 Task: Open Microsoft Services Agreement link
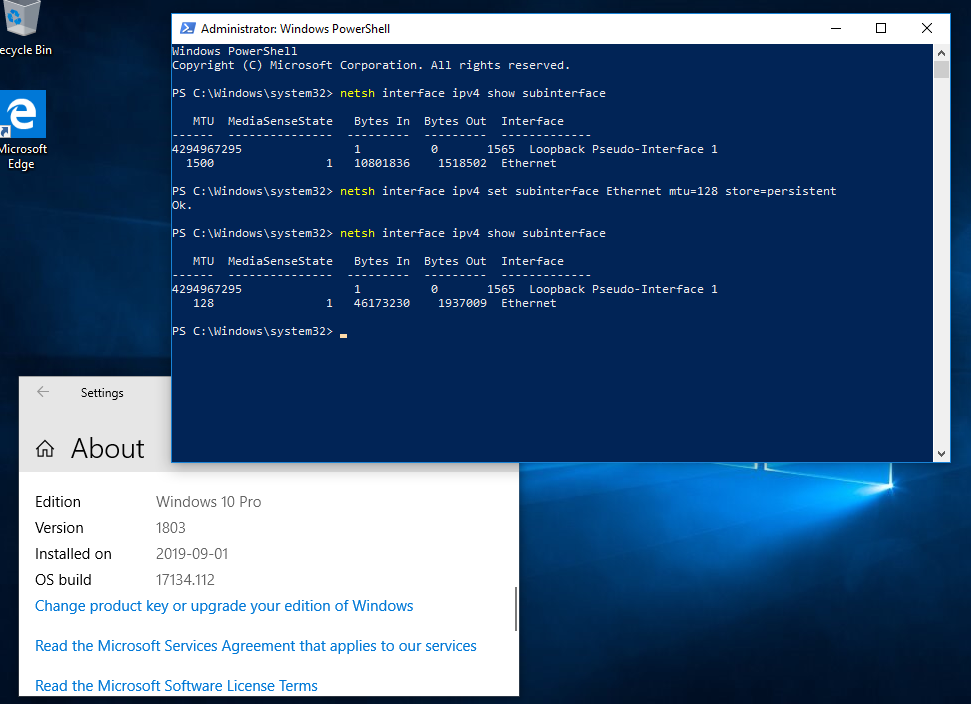click(256, 646)
